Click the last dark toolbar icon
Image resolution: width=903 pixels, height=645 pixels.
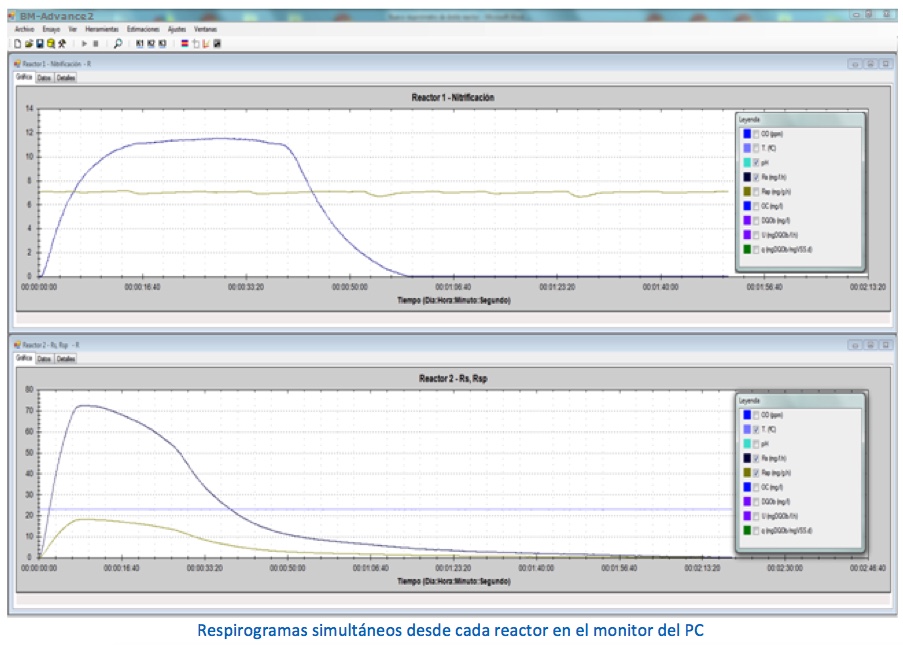coord(217,44)
